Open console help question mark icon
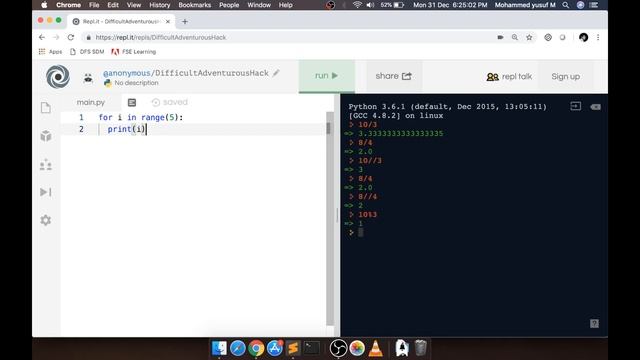 click(x=594, y=324)
